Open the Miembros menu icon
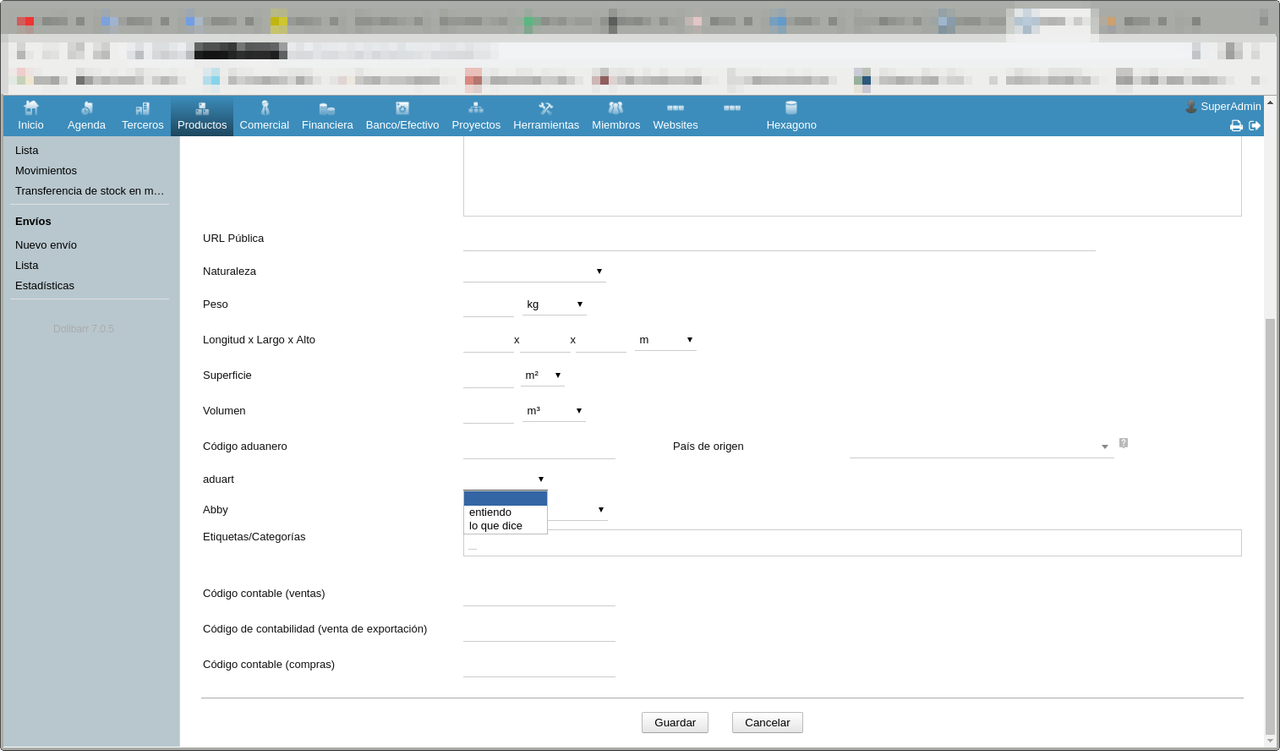 tap(616, 108)
